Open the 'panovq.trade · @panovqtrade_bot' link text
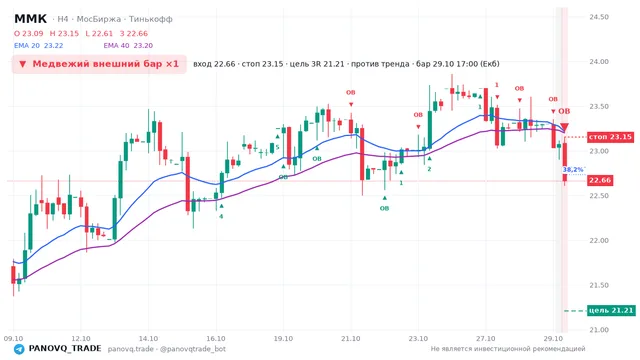 [x=167, y=349]
